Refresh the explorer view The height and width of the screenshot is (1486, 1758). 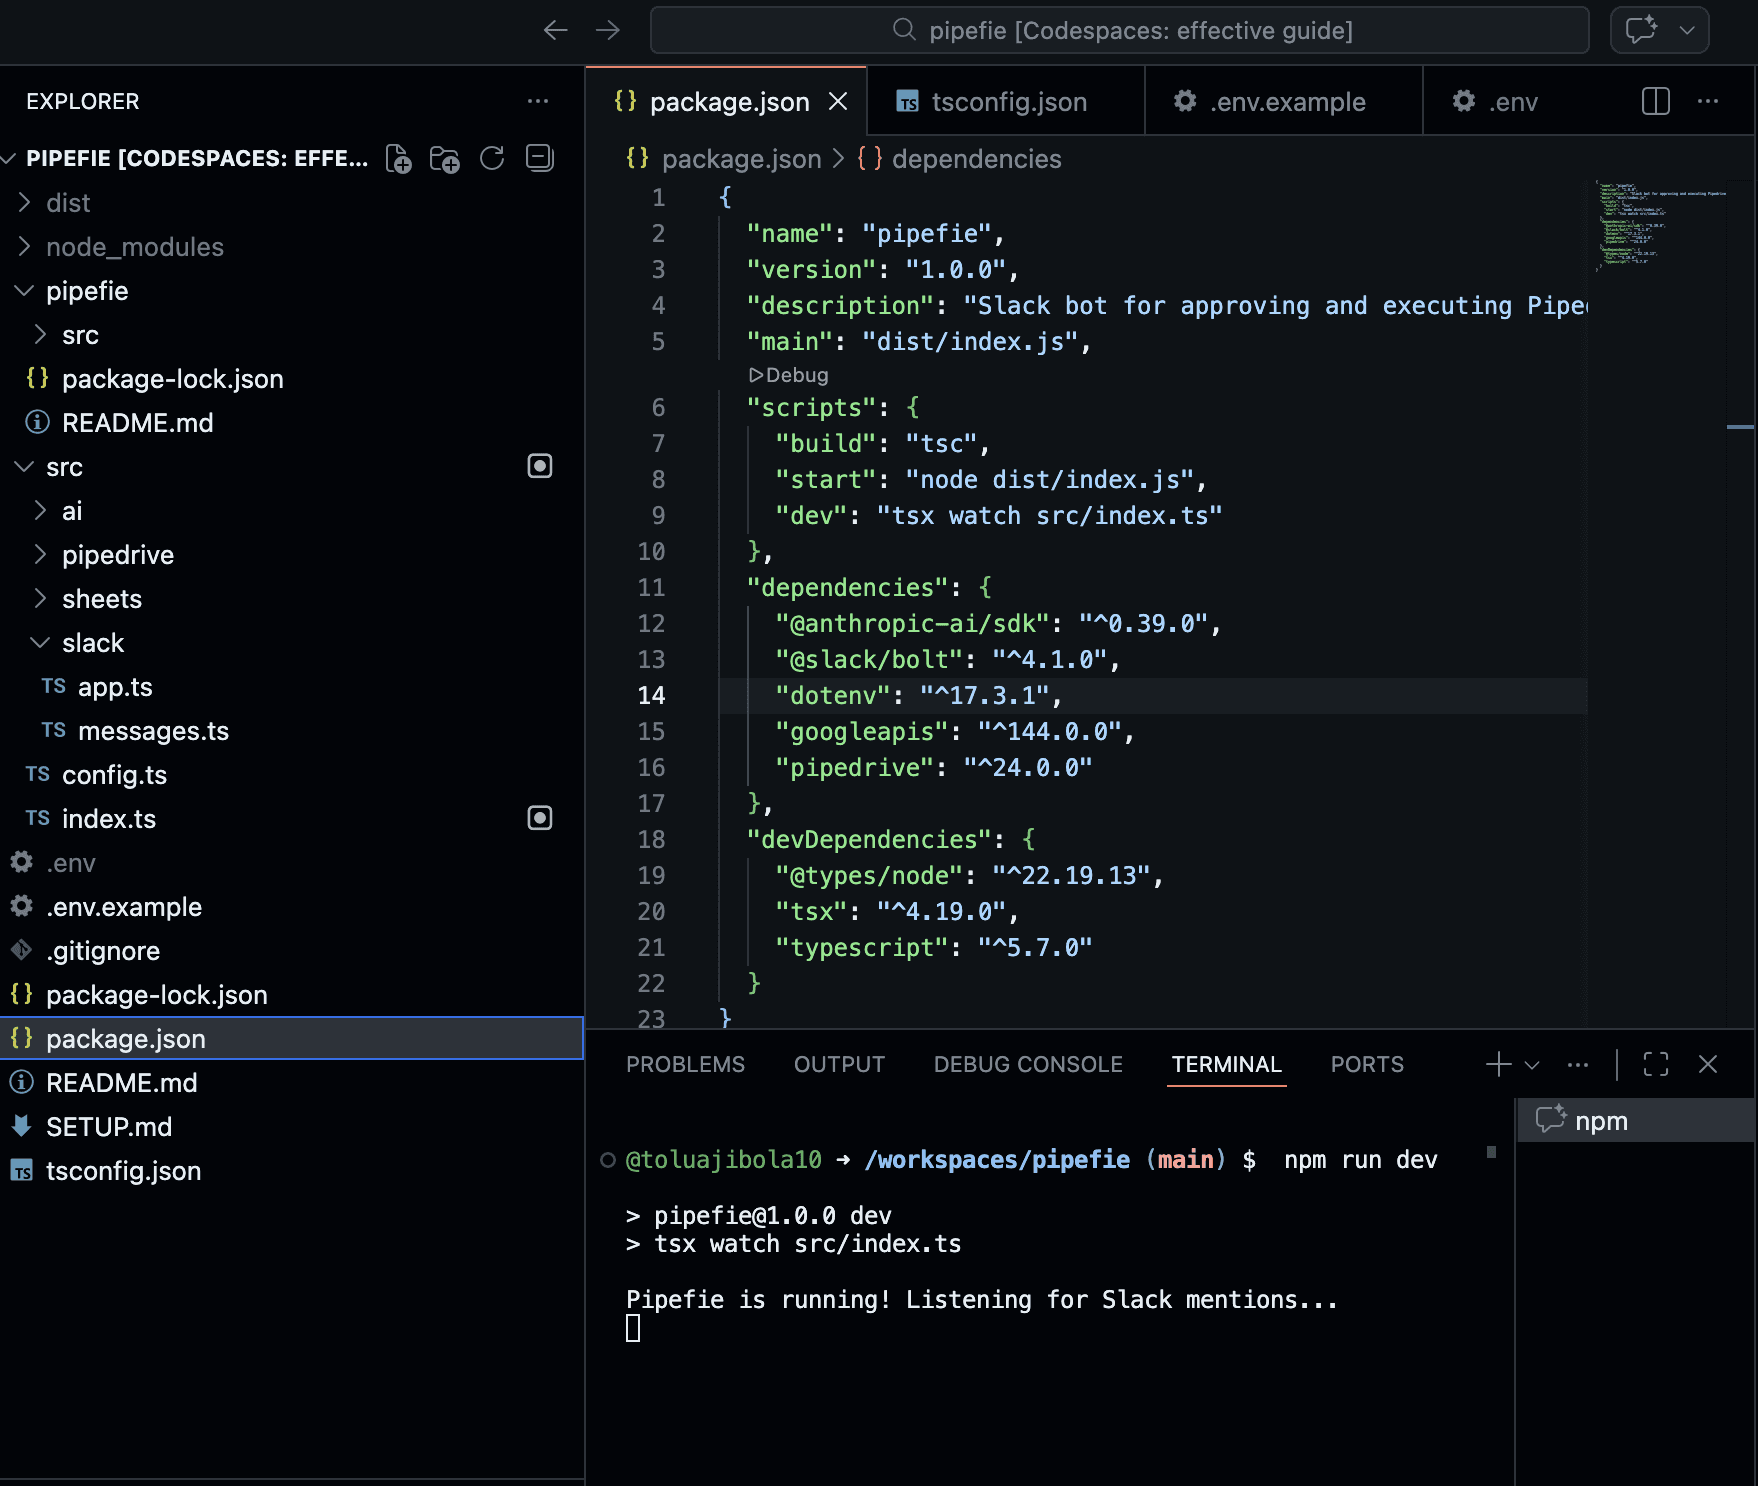pos(492,158)
